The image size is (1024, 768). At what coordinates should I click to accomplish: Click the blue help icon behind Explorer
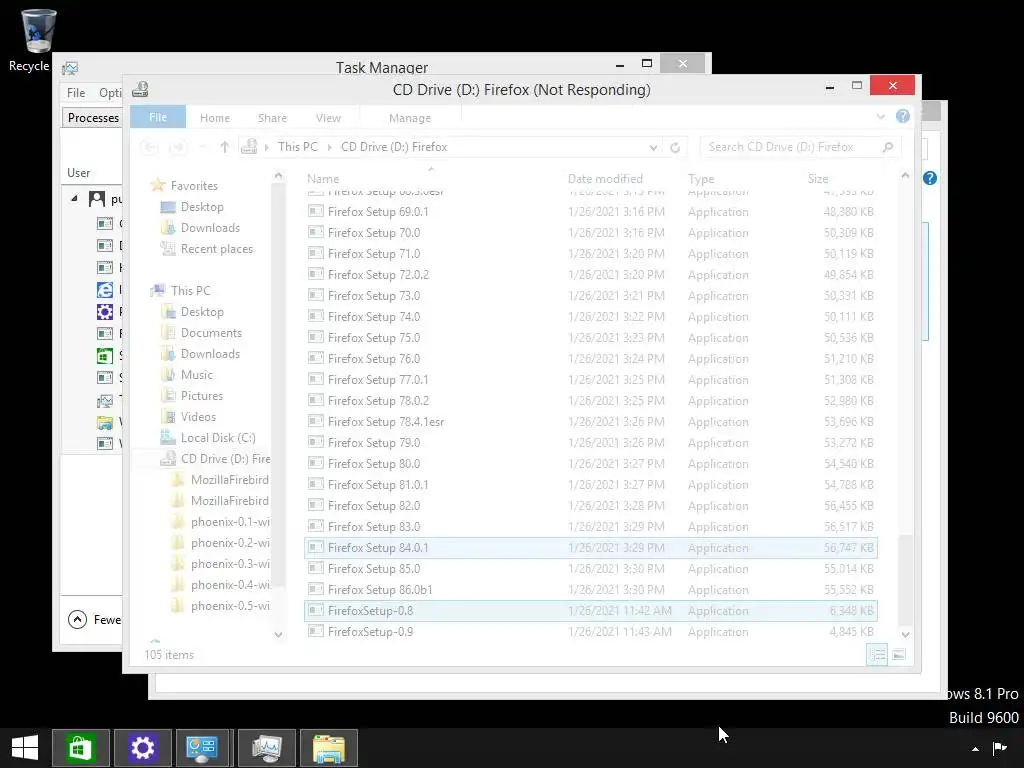pos(930,178)
